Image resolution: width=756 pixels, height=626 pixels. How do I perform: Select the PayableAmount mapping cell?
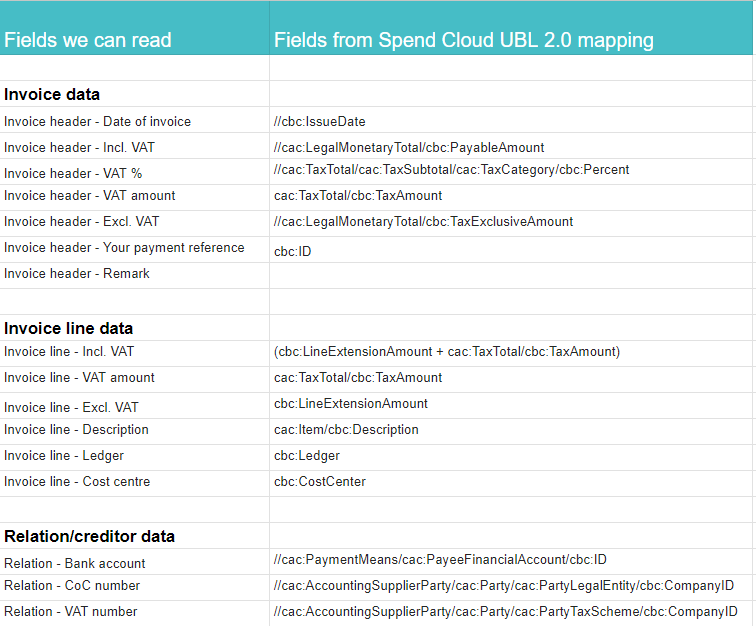click(x=409, y=147)
